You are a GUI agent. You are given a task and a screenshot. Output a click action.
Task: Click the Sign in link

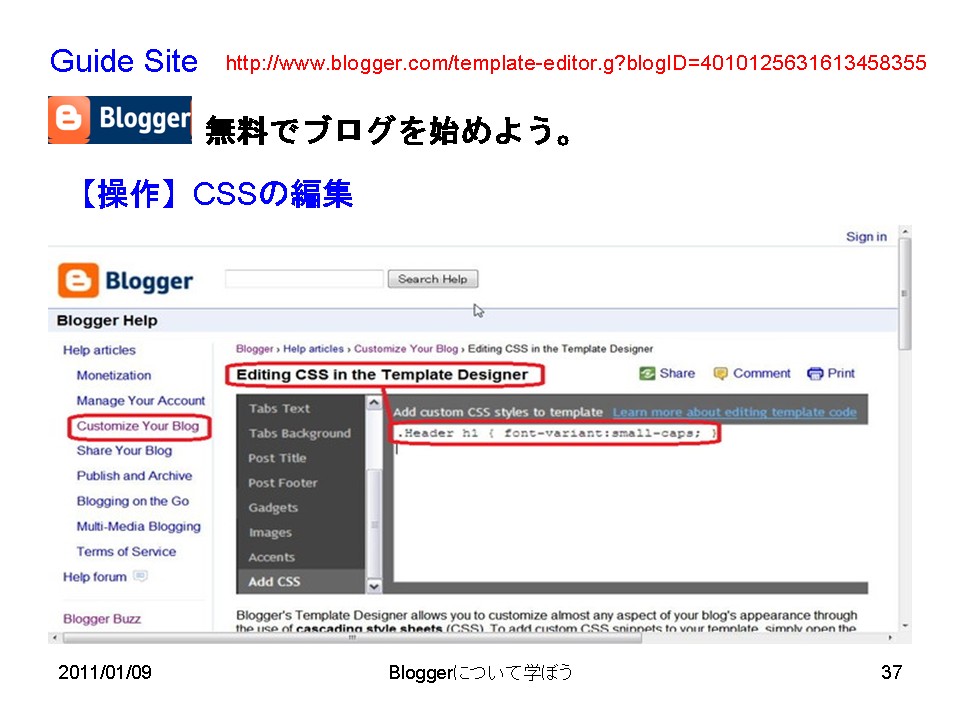click(866, 236)
